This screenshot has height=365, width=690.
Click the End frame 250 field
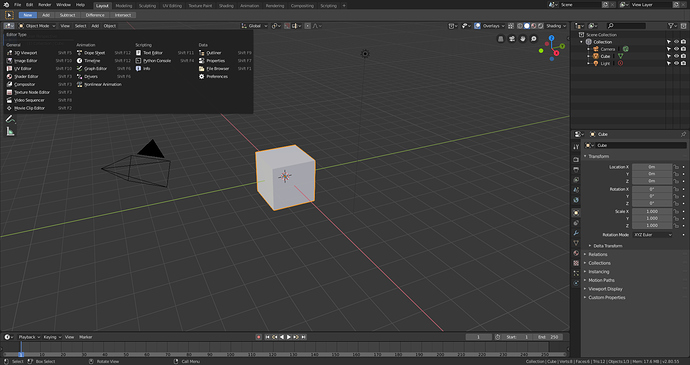[548, 337]
